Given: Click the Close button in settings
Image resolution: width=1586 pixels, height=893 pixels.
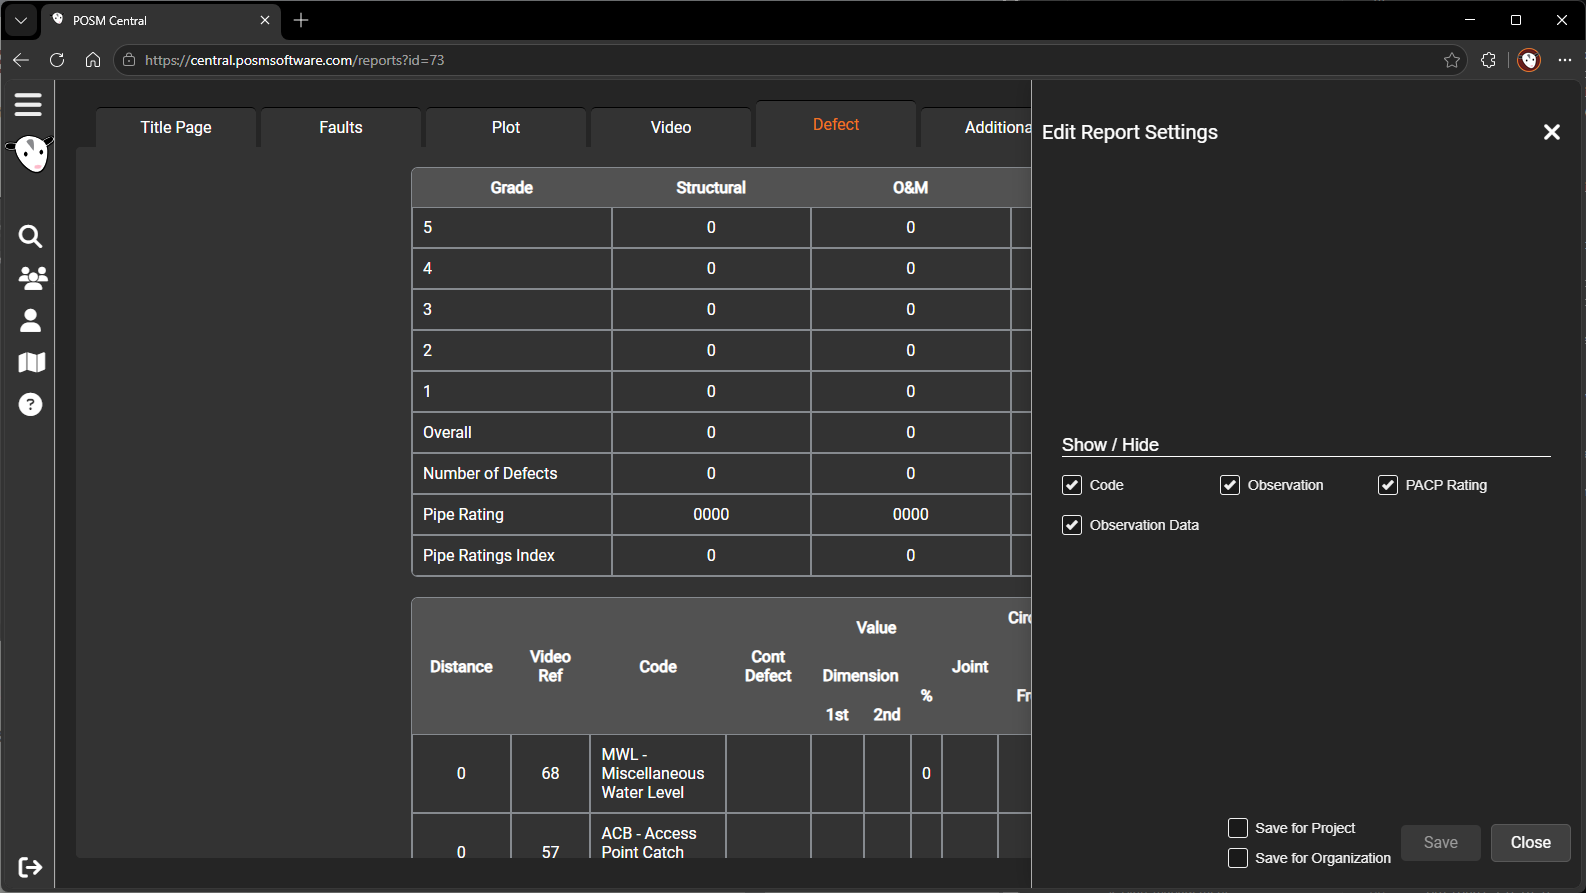Looking at the screenshot, I should (1531, 843).
